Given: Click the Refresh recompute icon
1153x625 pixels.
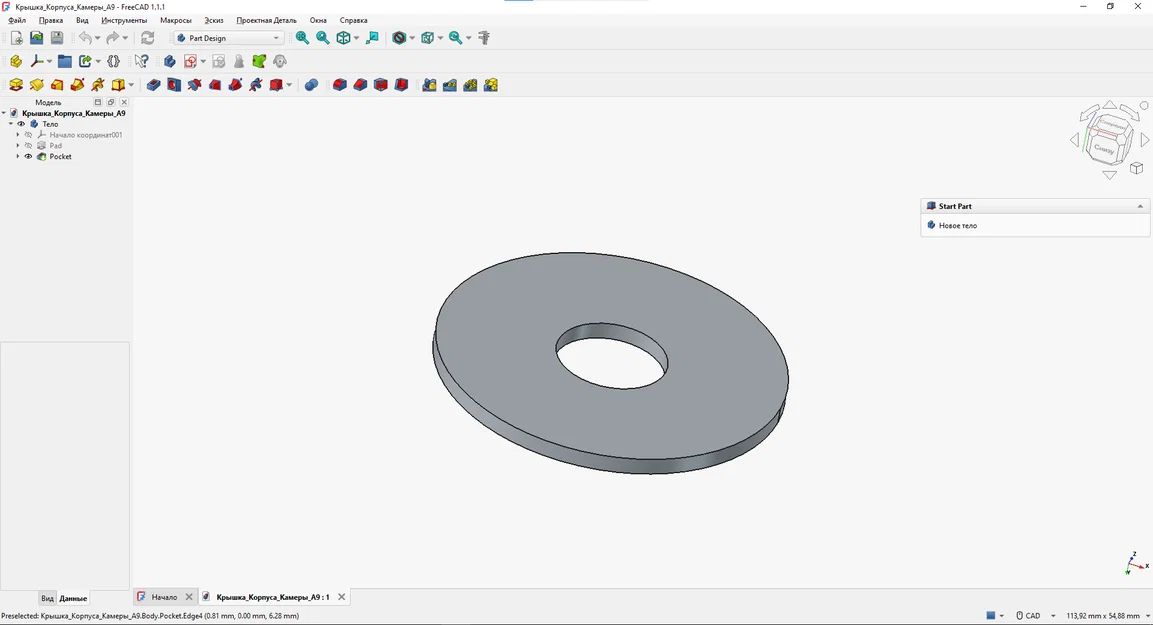Looking at the screenshot, I should [x=148, y=38].
